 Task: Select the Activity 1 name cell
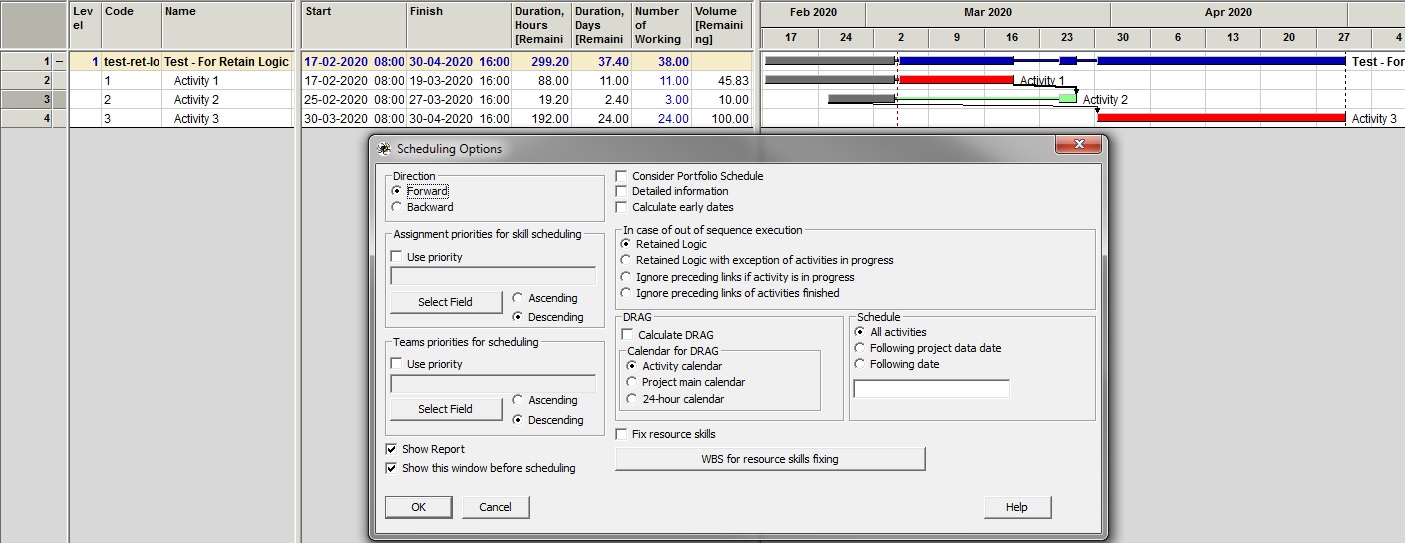pos(229,81)
